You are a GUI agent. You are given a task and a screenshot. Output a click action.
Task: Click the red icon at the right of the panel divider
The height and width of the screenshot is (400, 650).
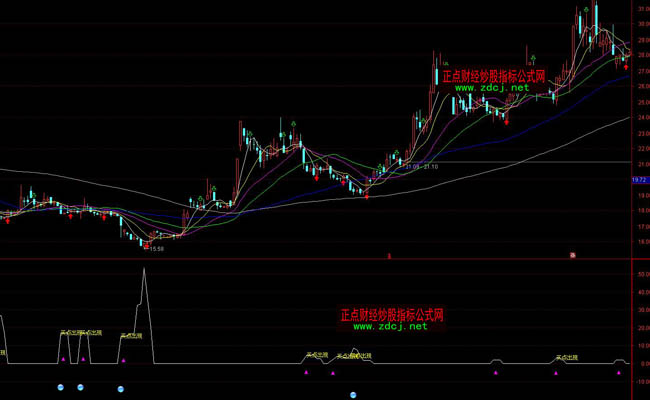tap(573, 256)
